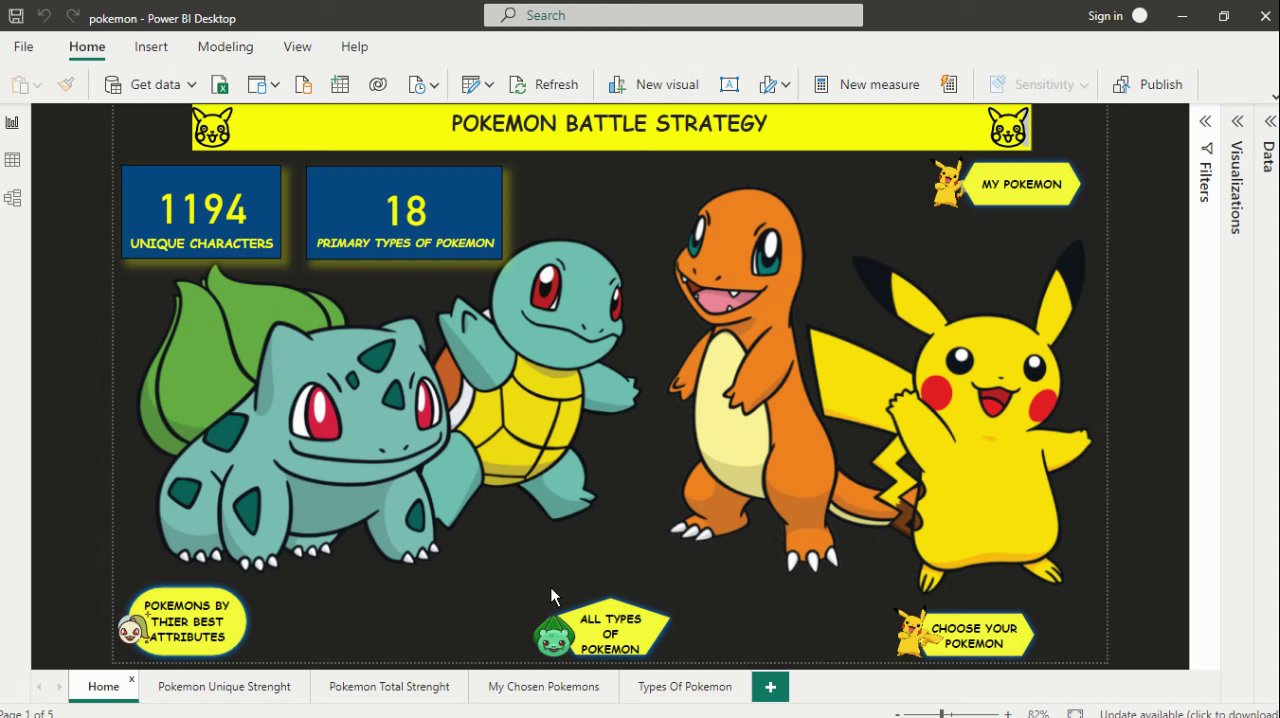Switch to Pokemon Total Strenght page
The width and height of the screenshot is (1280, 718).
coord(389,687)
